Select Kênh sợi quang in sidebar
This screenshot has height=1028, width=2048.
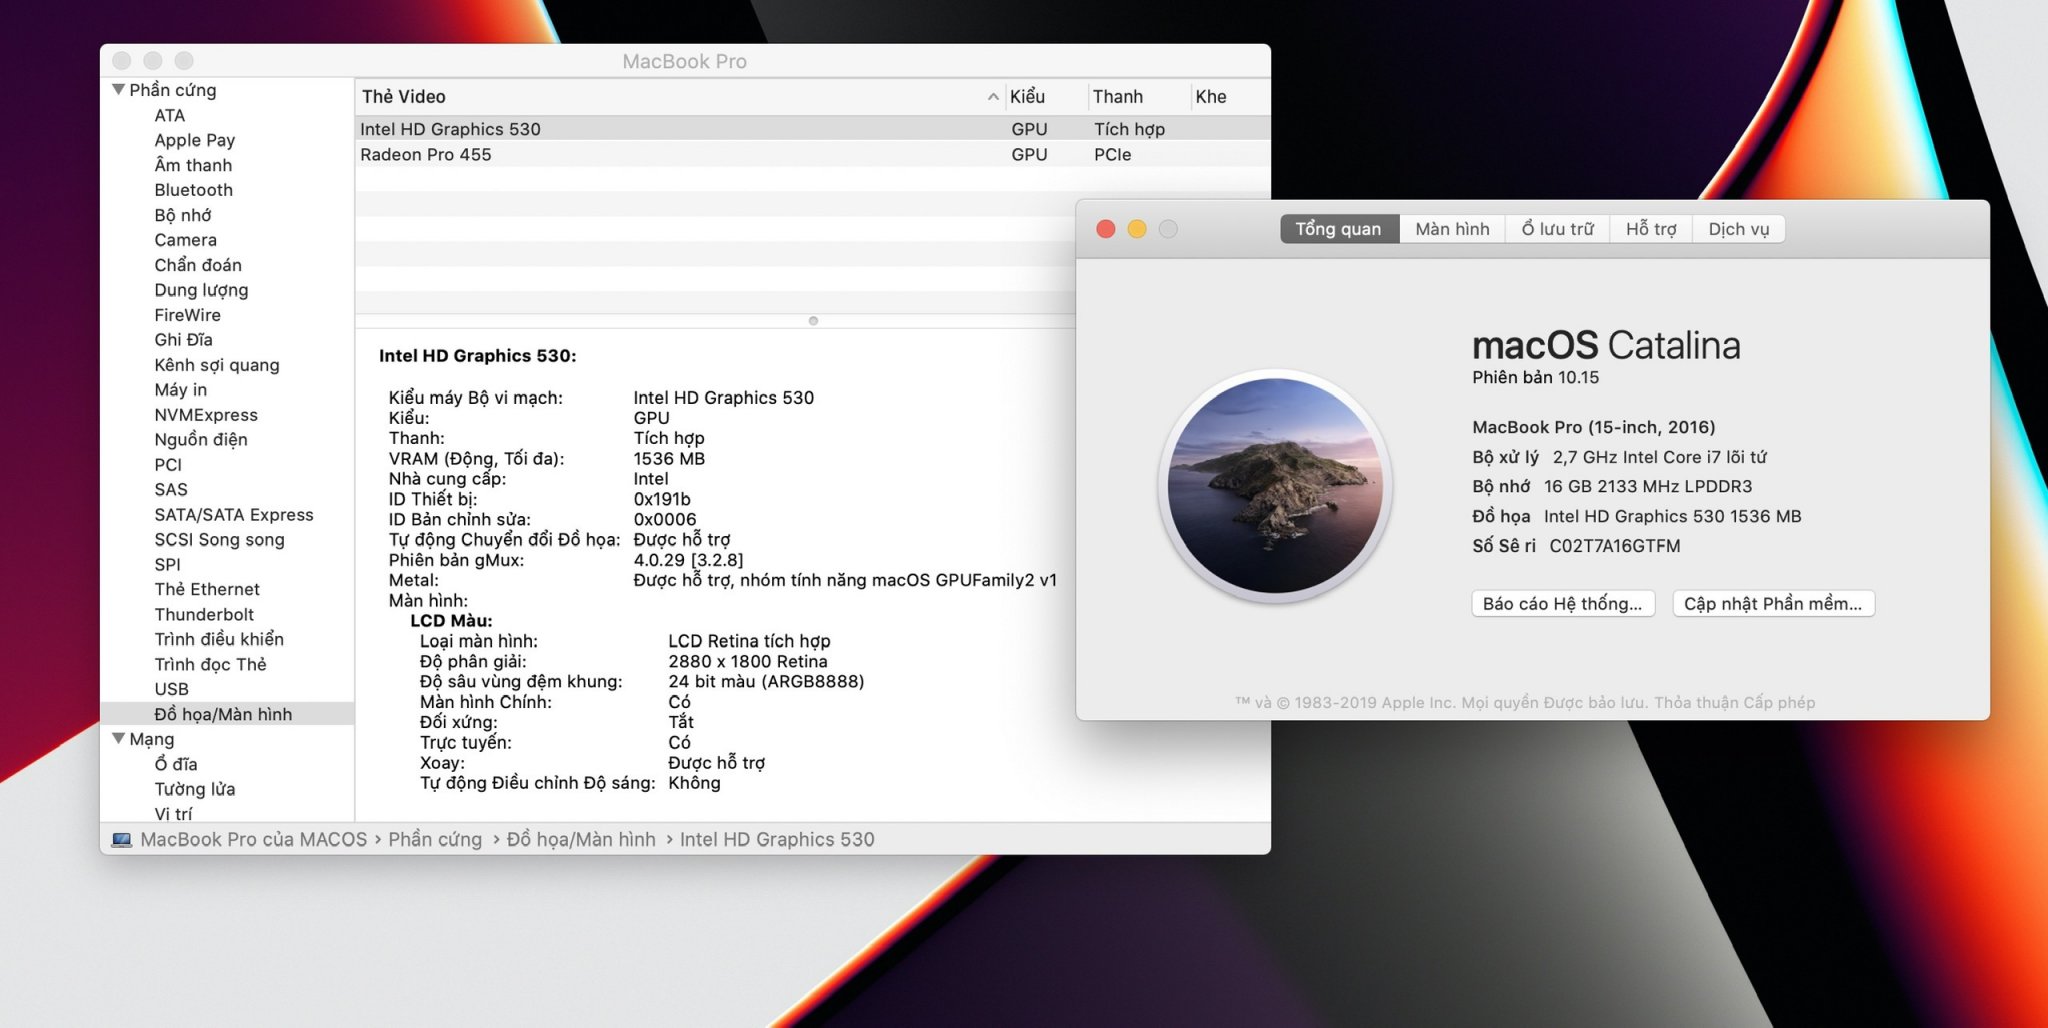click(217, 365)
